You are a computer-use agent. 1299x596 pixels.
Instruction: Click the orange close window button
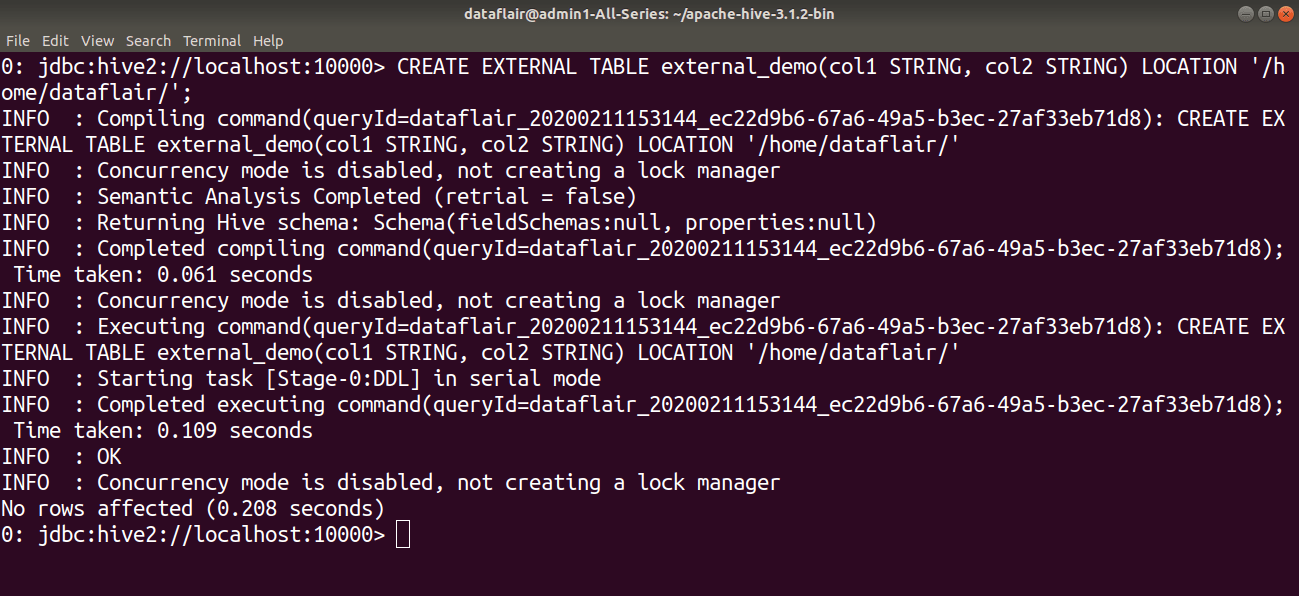click(x=1286, y=13)
